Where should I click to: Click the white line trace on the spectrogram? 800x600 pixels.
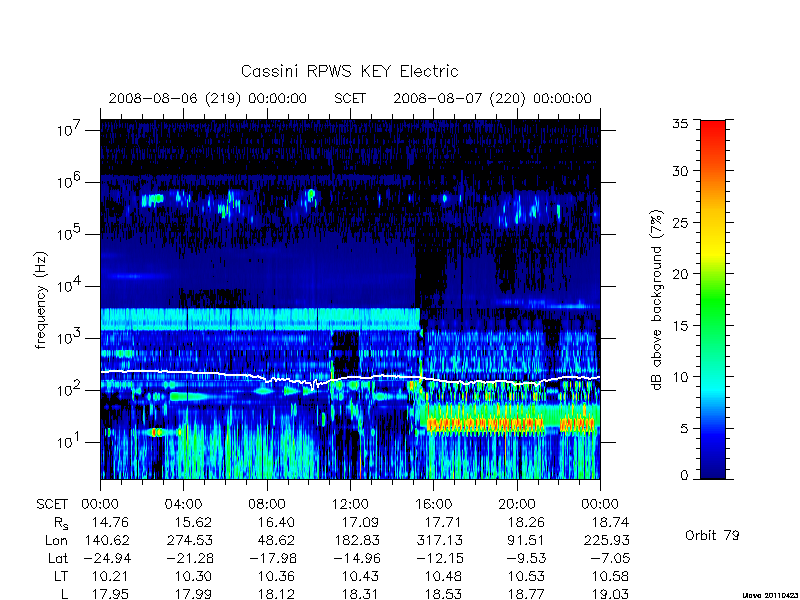point(350,378)
